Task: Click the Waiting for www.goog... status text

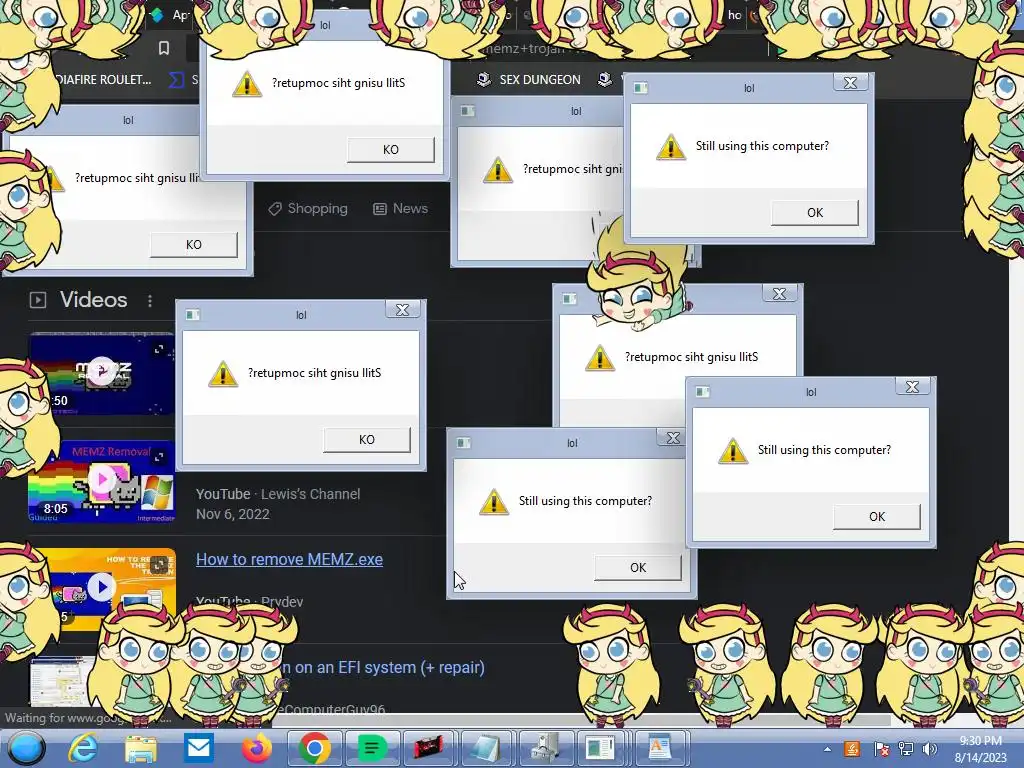Action: pos(88,718)
